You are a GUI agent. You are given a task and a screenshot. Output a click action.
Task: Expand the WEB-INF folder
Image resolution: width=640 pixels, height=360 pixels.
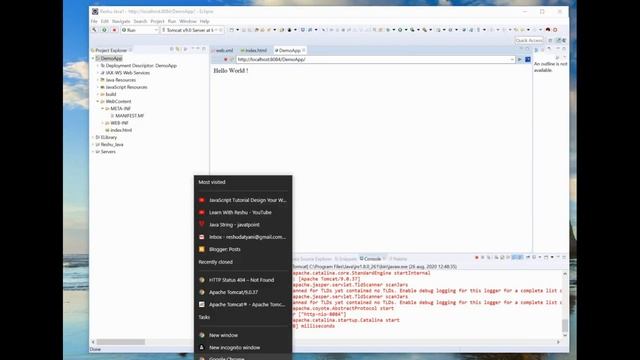pos(102,123)
